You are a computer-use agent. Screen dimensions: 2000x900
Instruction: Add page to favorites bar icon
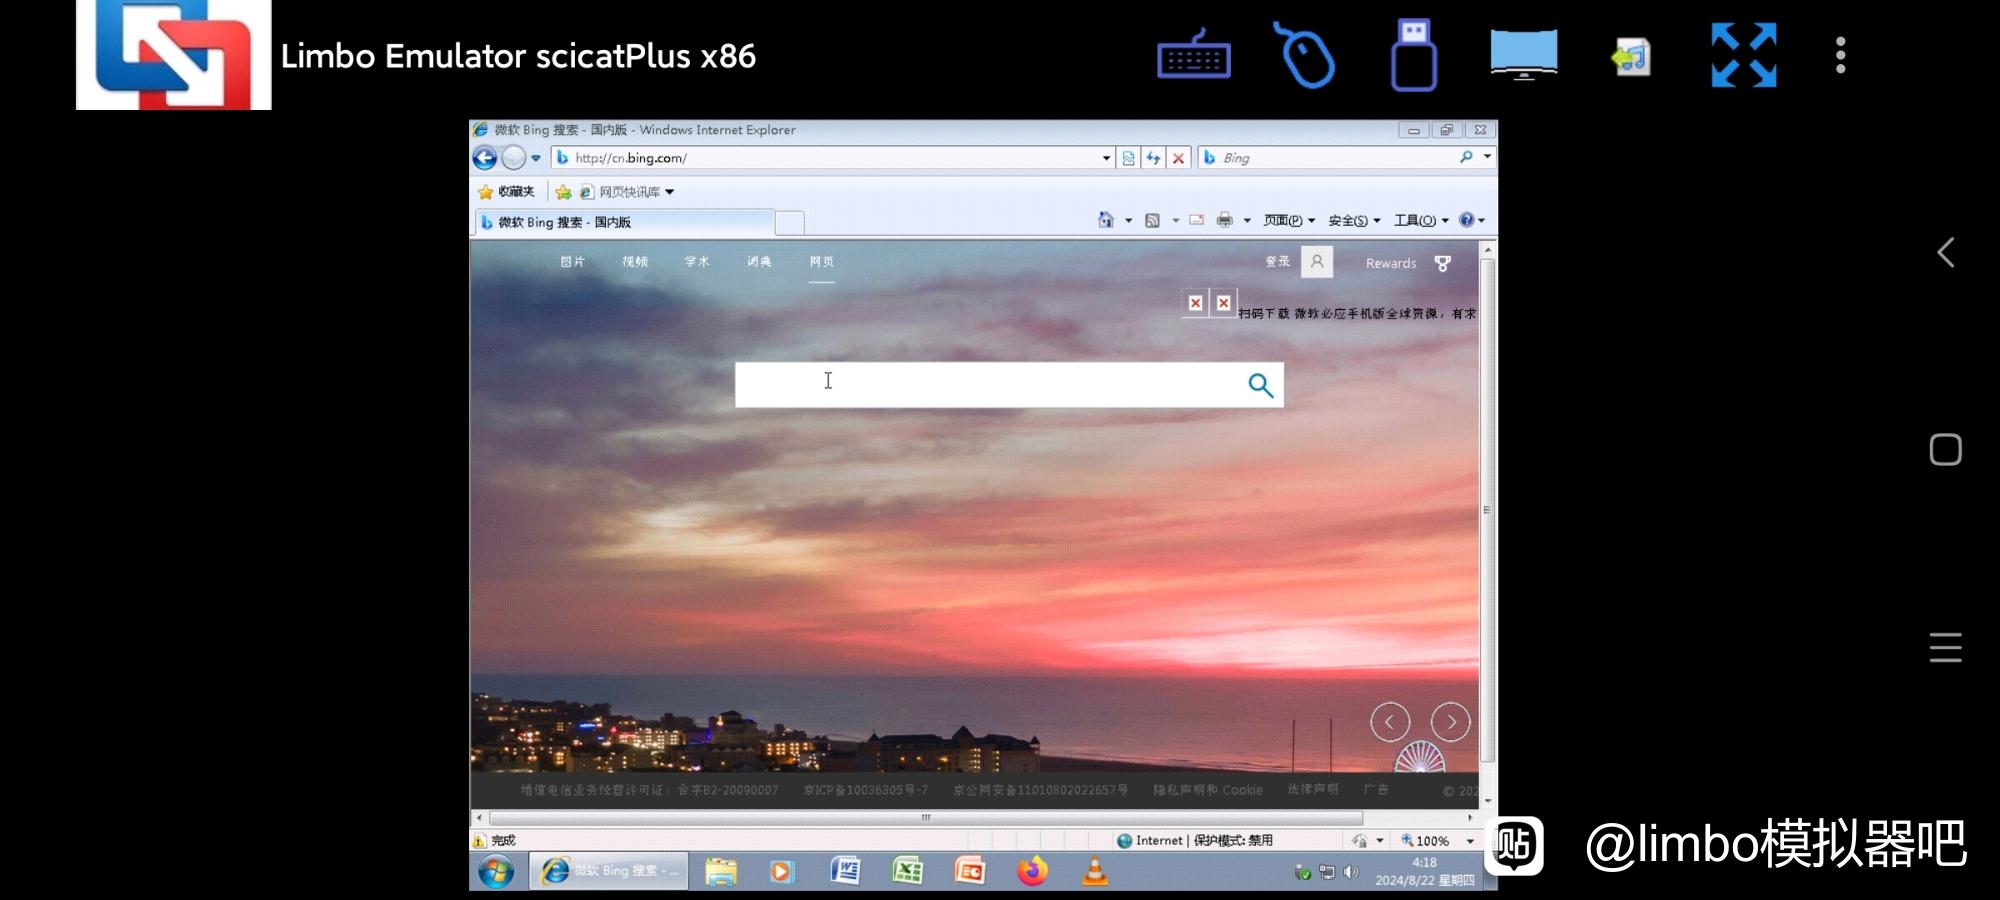coord(564,192)
